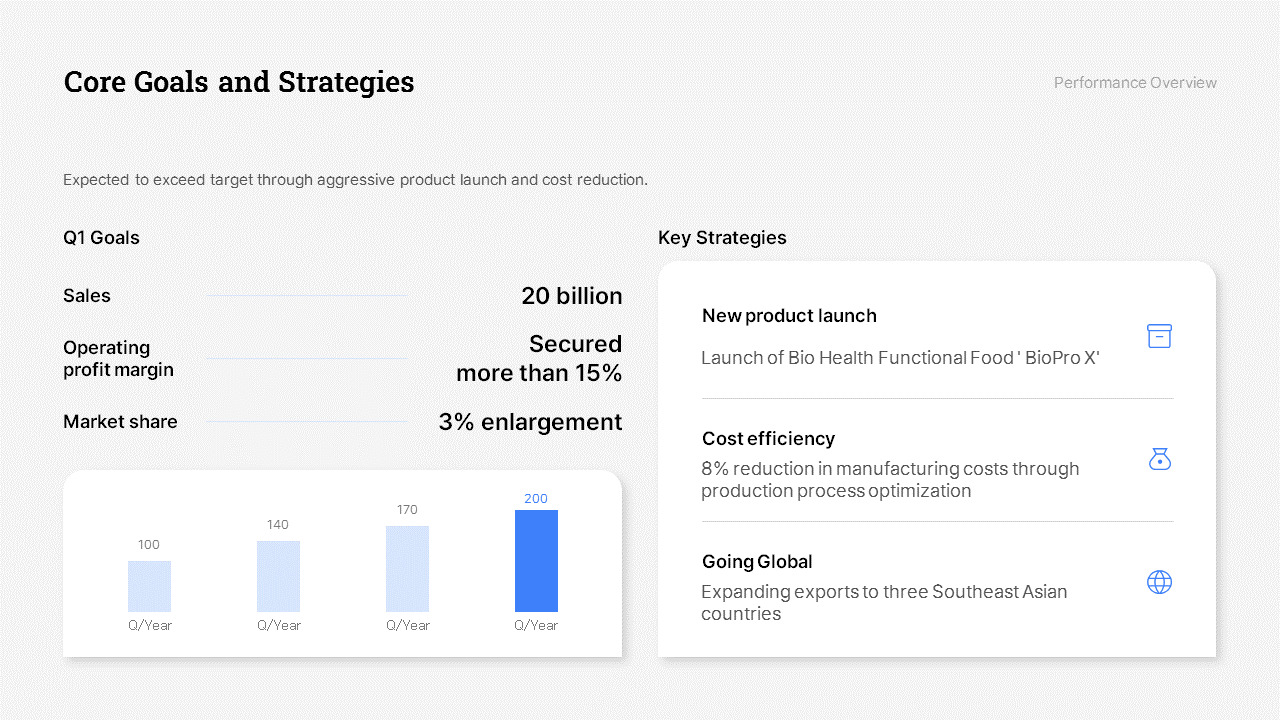Select the Key Strategies section header
Screen dimensions: 1280x720
722,237
